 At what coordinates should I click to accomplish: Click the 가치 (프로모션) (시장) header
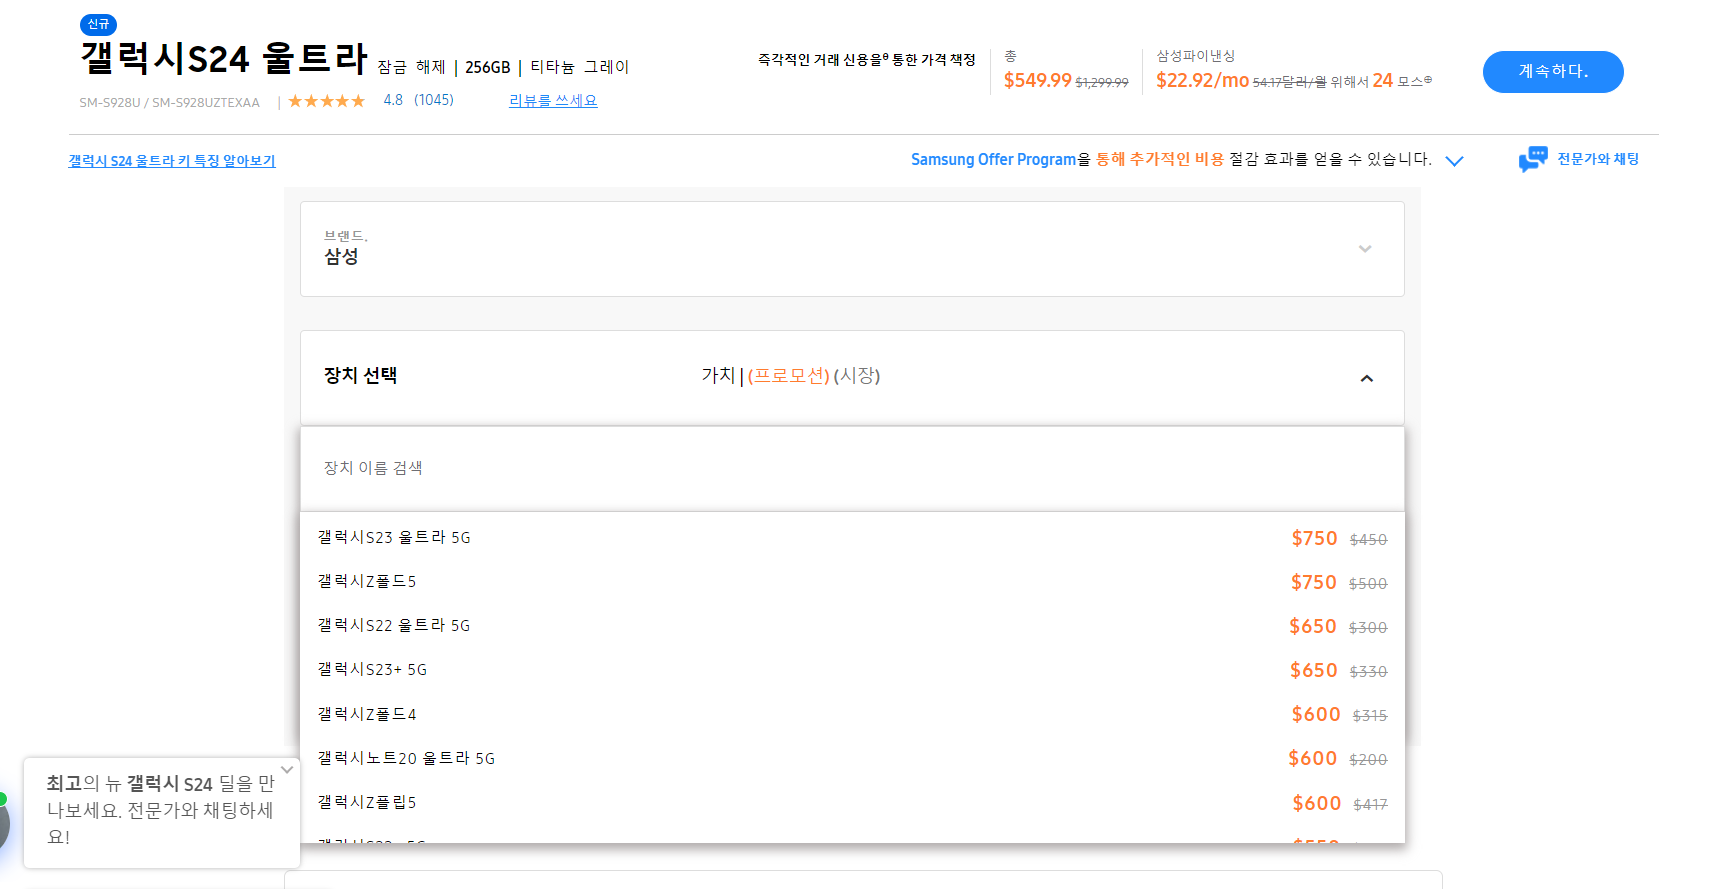791,375
